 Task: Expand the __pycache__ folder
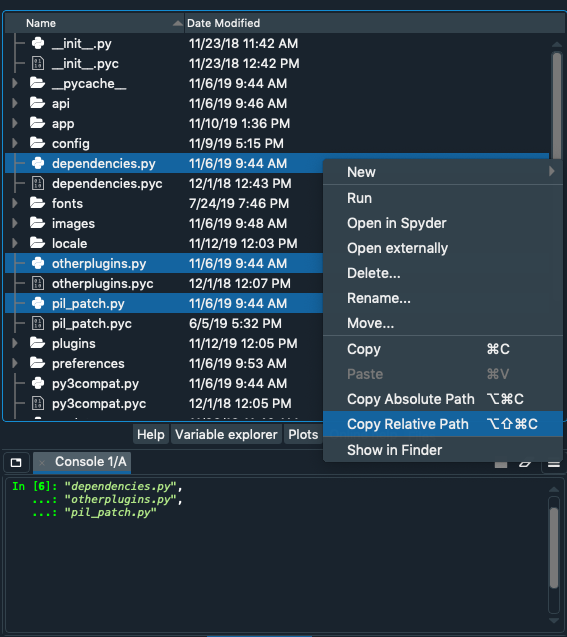tap(15, 83)
